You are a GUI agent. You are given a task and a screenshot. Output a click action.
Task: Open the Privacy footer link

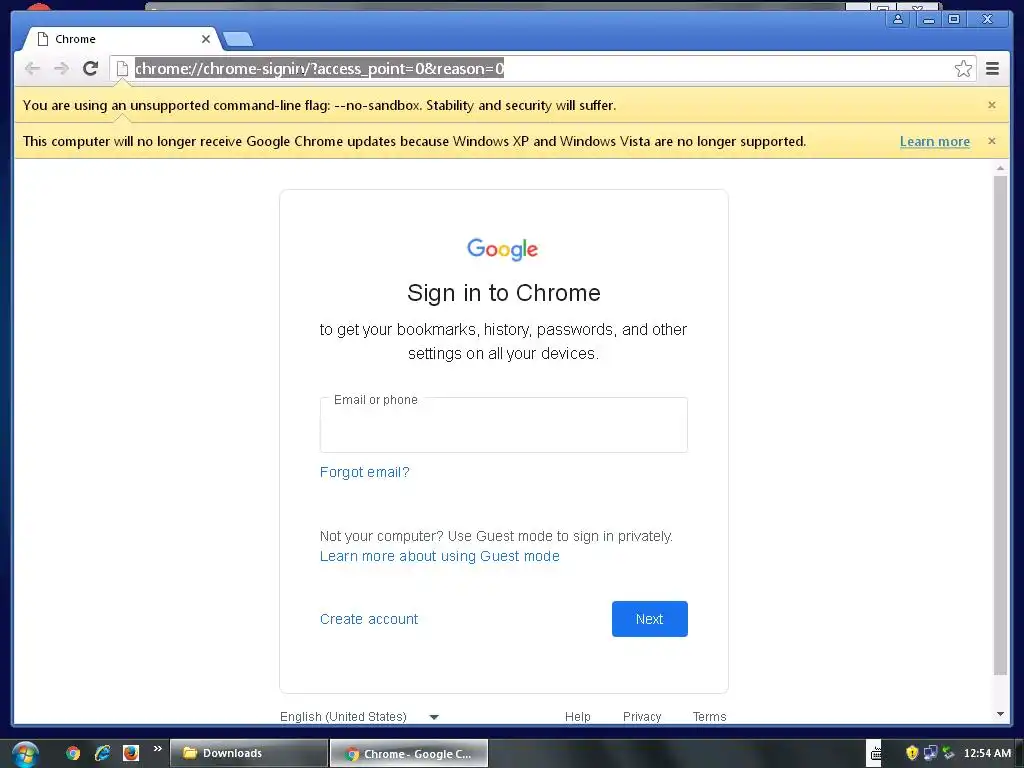click(642, 716)
